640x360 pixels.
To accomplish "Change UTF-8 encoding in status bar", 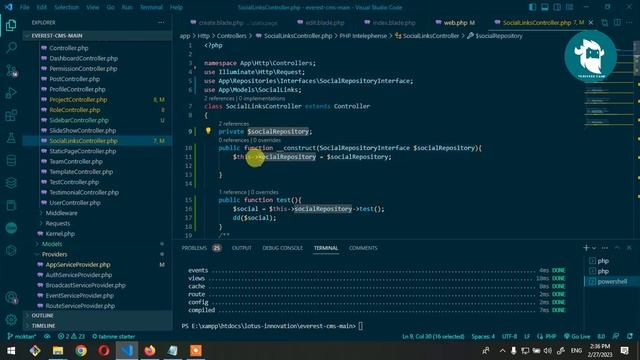I will 509,336.
